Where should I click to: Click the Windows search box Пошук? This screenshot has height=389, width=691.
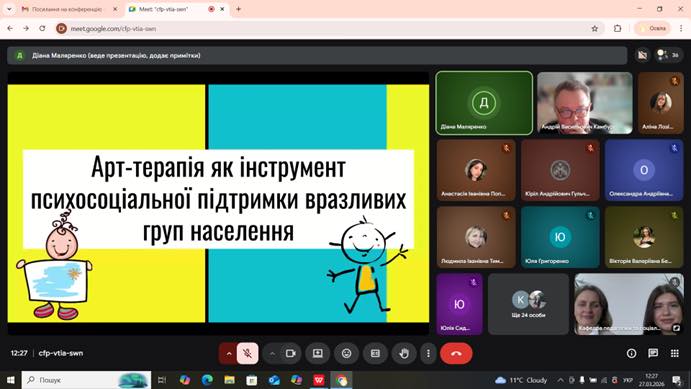pyautogui.click(x=86, y=380)
